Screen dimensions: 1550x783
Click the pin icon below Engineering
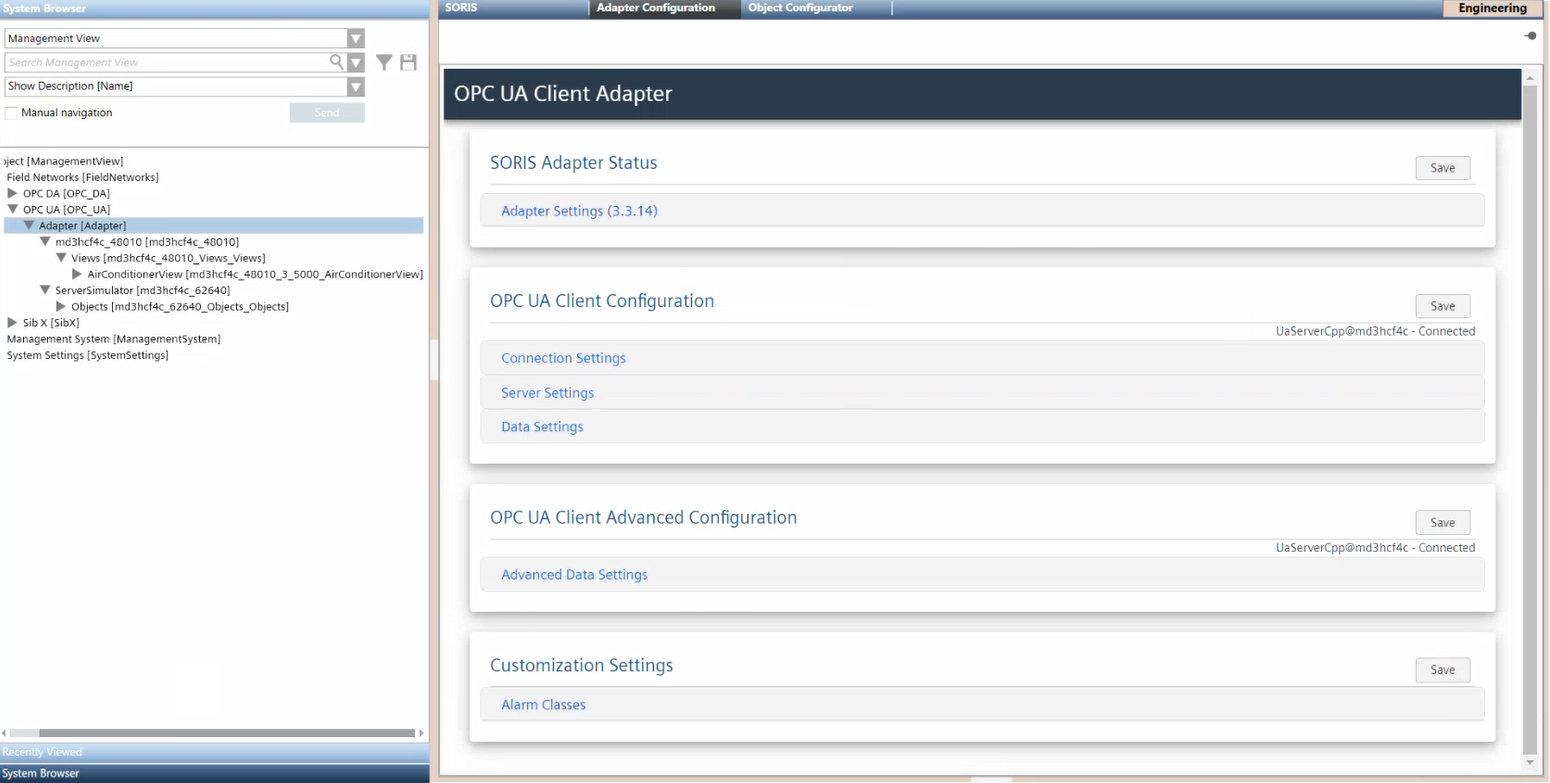(1530, 36)
